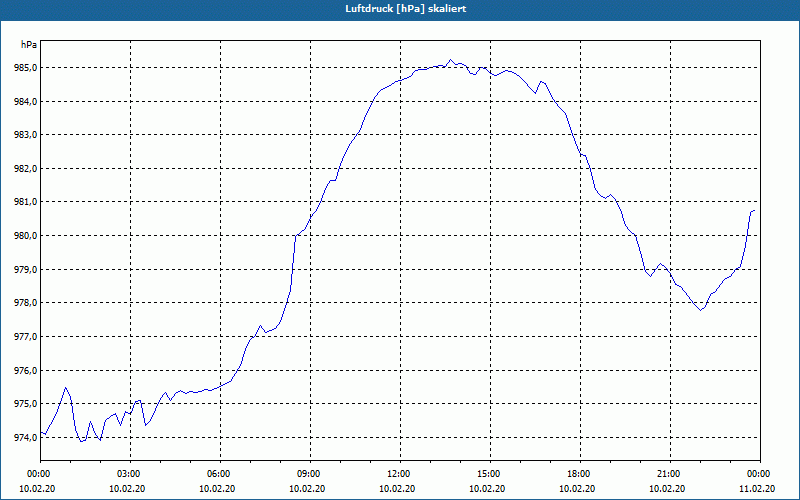This screenshot has width=800, height=500.
Task: Click the 974,0 axis label
Action: (27, 438)
